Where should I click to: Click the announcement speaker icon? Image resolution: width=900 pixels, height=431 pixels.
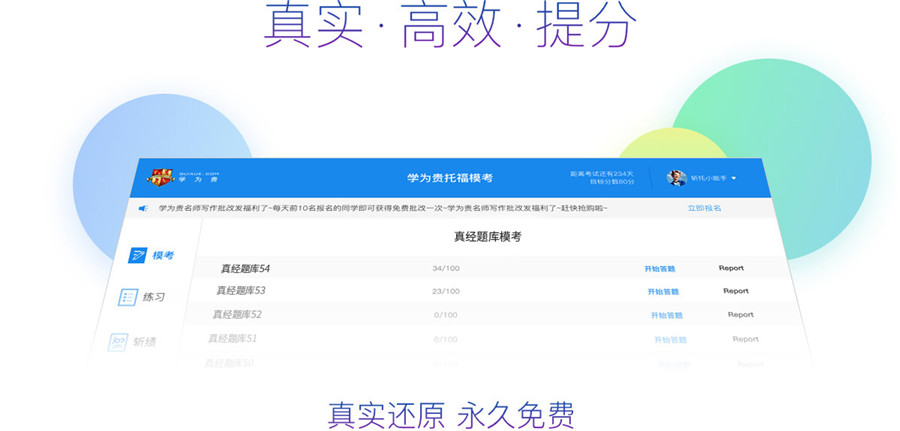(x=143, y=209)
